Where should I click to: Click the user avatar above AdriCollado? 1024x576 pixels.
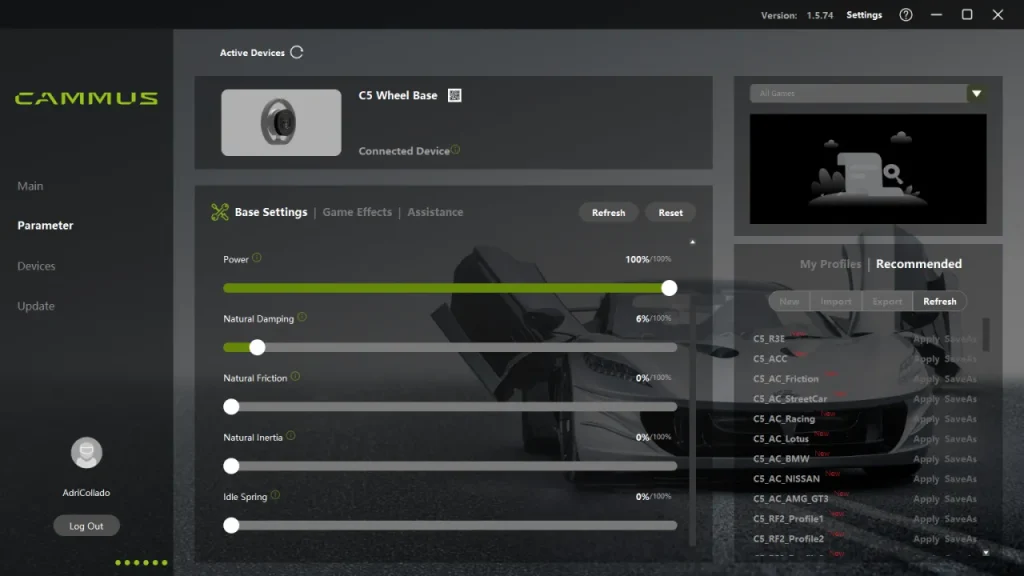(x=86, y=453)
